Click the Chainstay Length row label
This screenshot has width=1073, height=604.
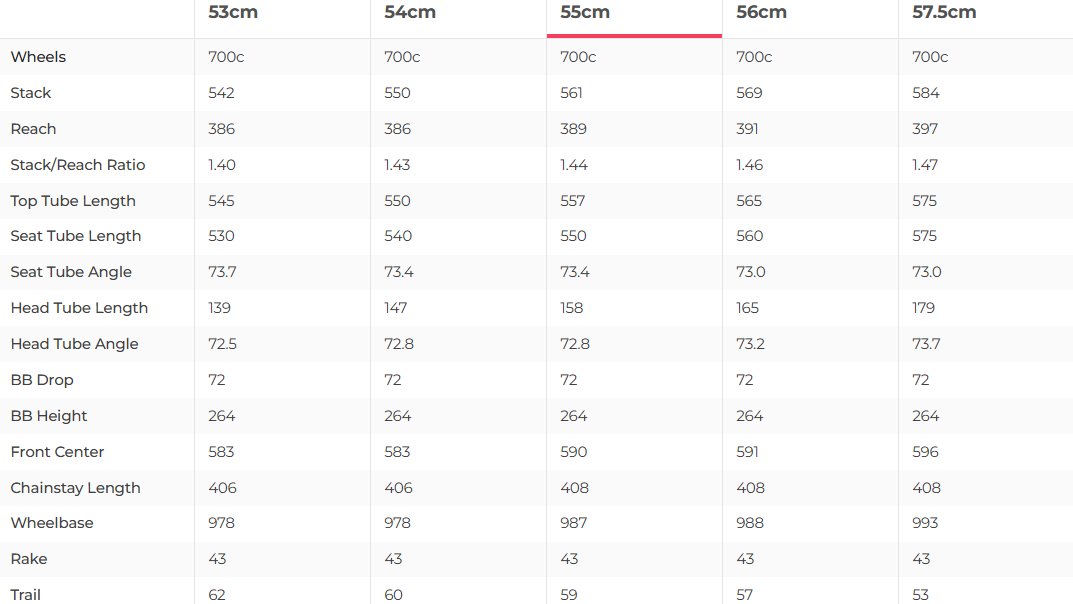tap(75, 488)
